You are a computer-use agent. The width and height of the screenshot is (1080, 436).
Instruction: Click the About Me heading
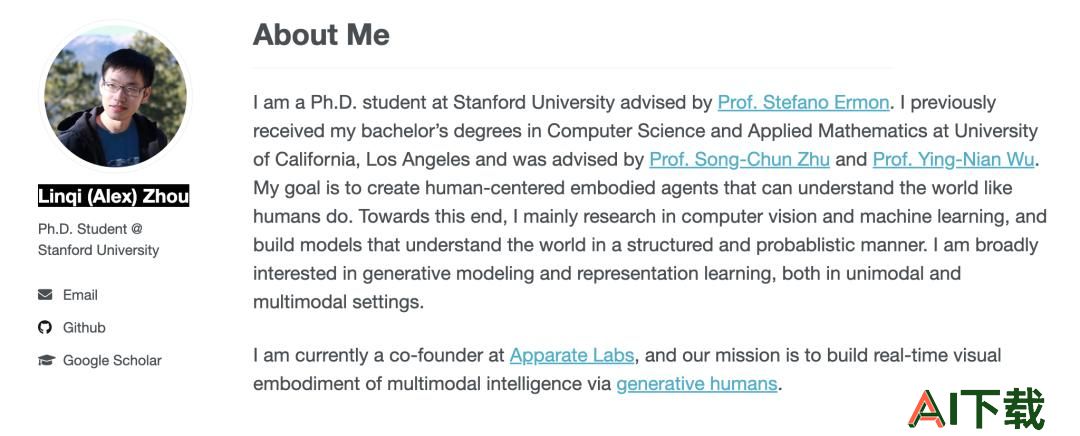click(x=321, y=34)
